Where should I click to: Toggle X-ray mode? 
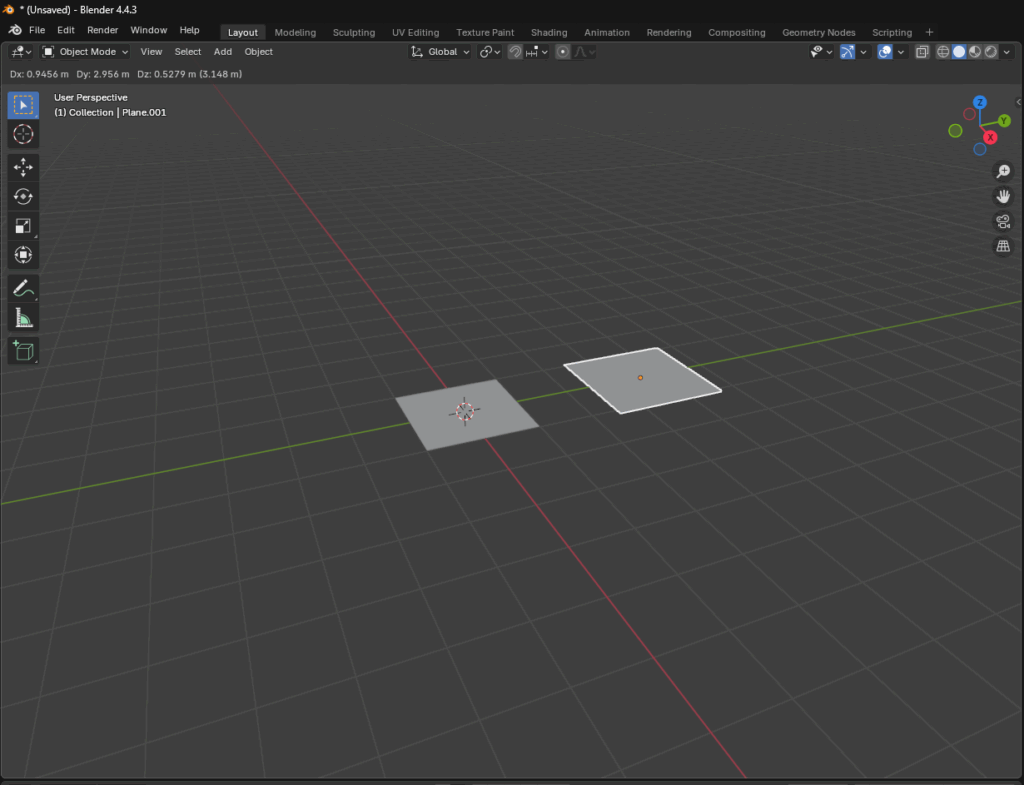pos(921,52)
